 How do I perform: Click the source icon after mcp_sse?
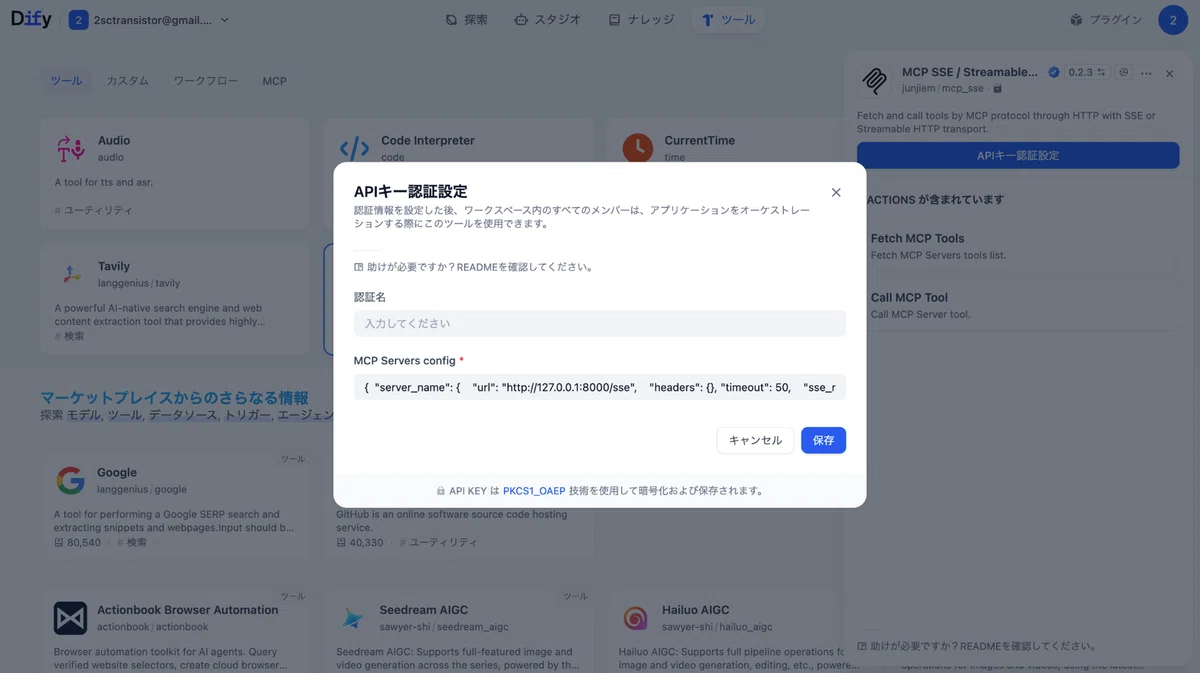click(997, 88)
